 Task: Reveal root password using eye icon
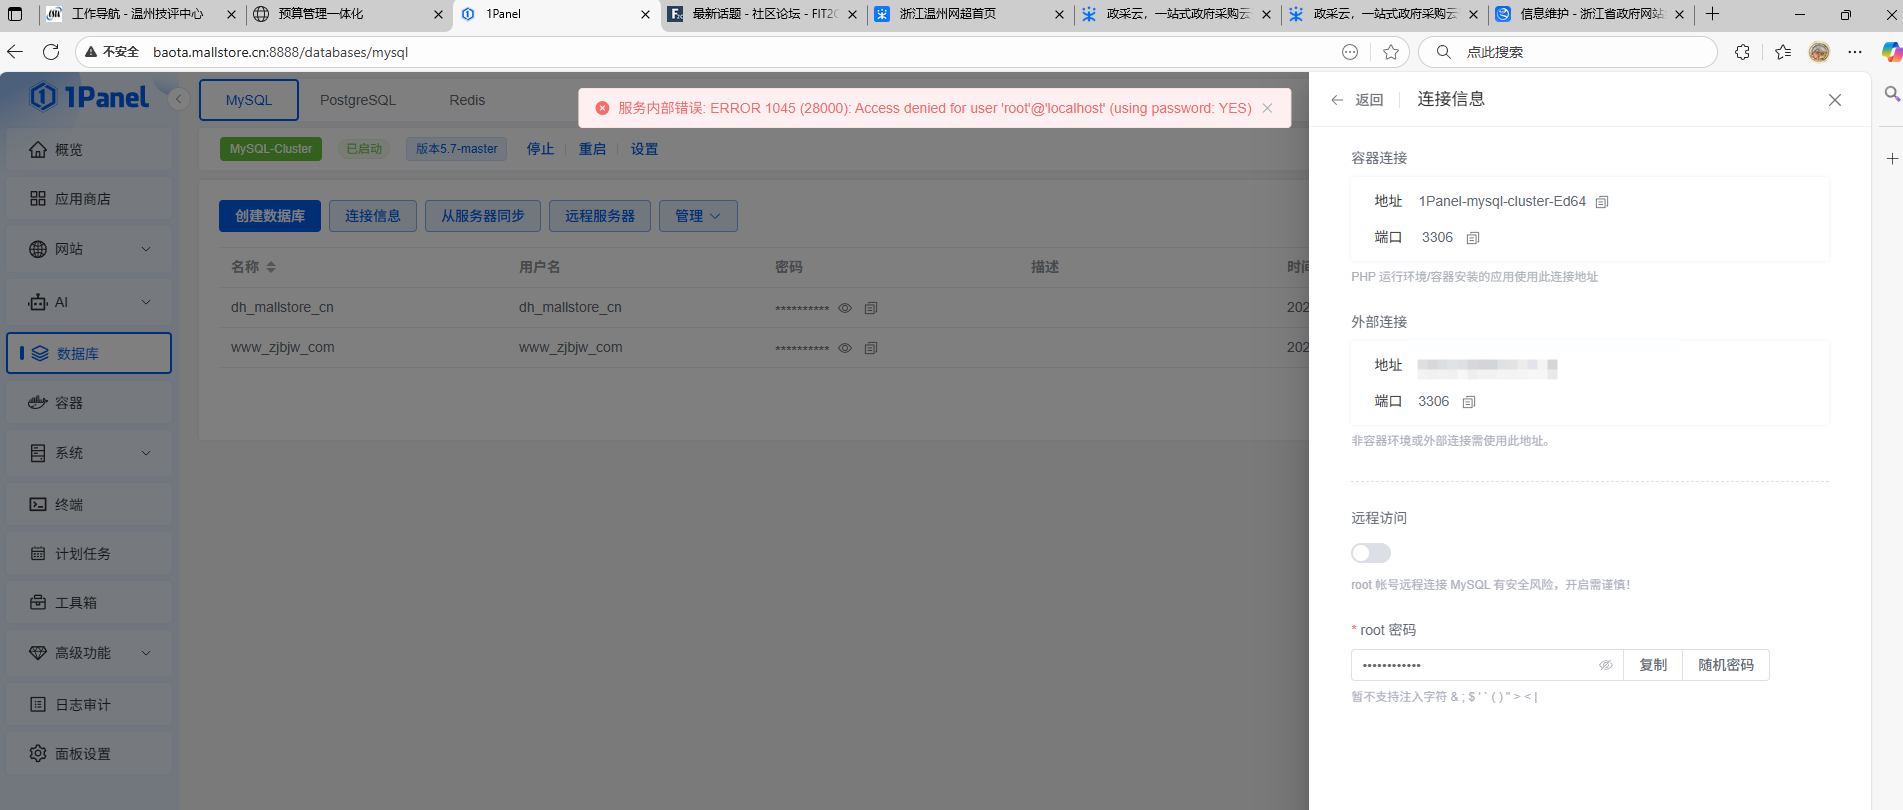pos(1606,665)
